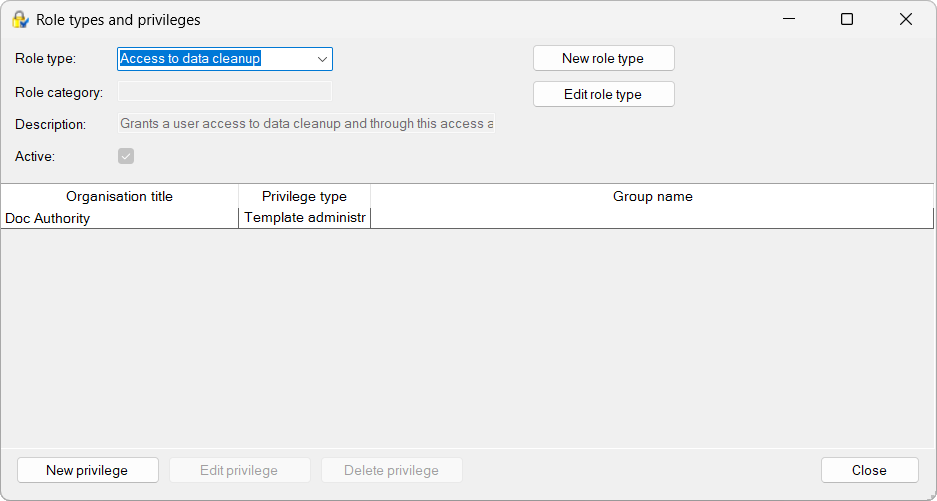This screenshot has height=501, width=937.
Task: Click the Edit role type button
Action: click(604, 94)
